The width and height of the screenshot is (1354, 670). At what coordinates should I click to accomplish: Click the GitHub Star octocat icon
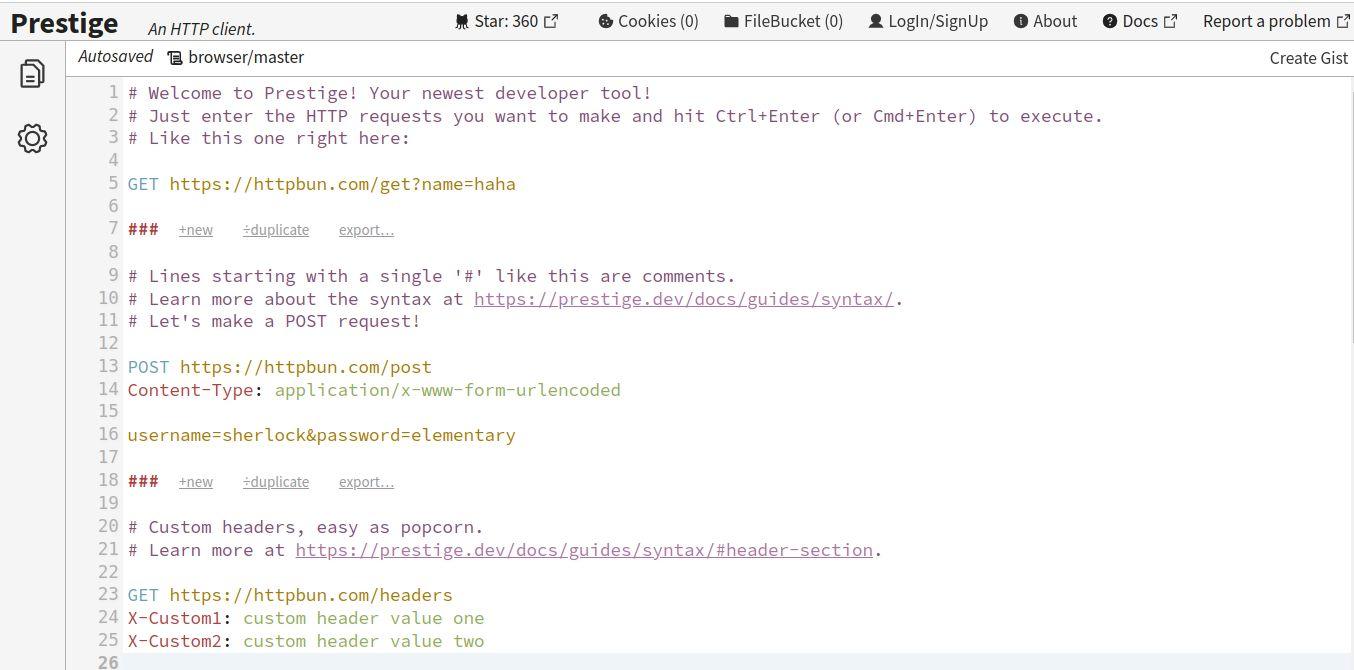tap(461, 21)
